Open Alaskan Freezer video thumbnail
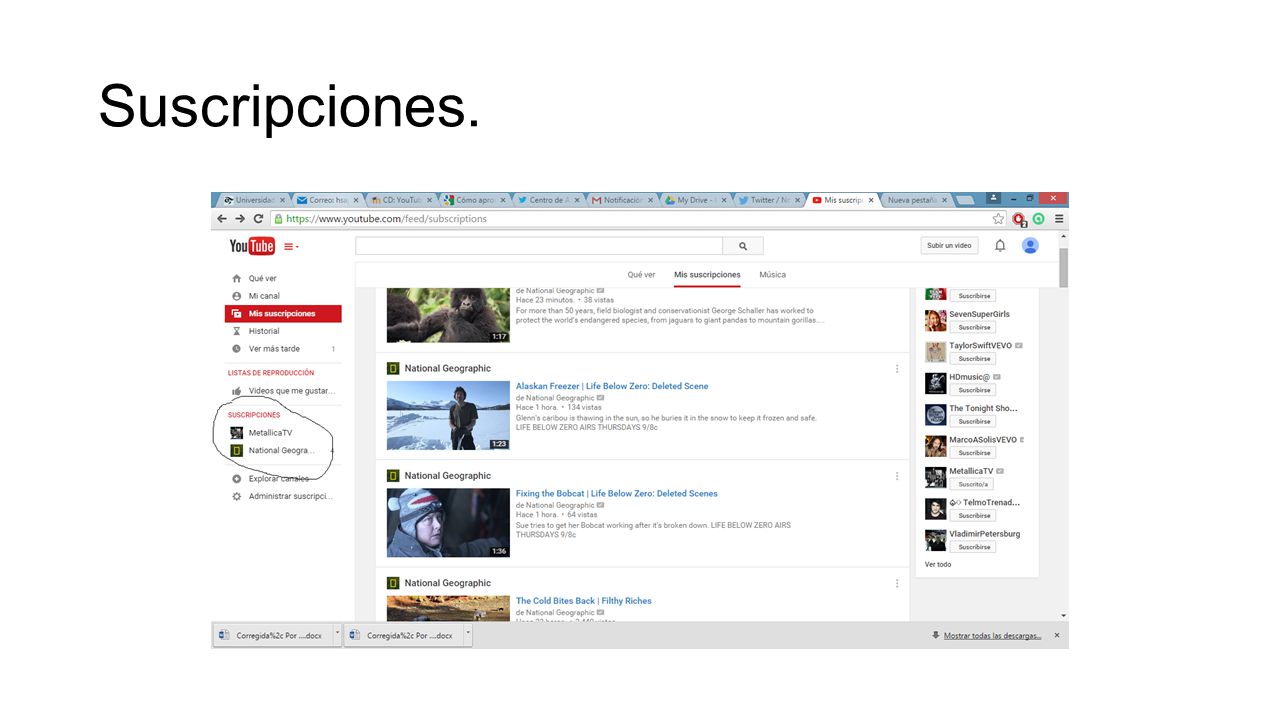The height and width of the screenshot is (720, 1280). 448,415
